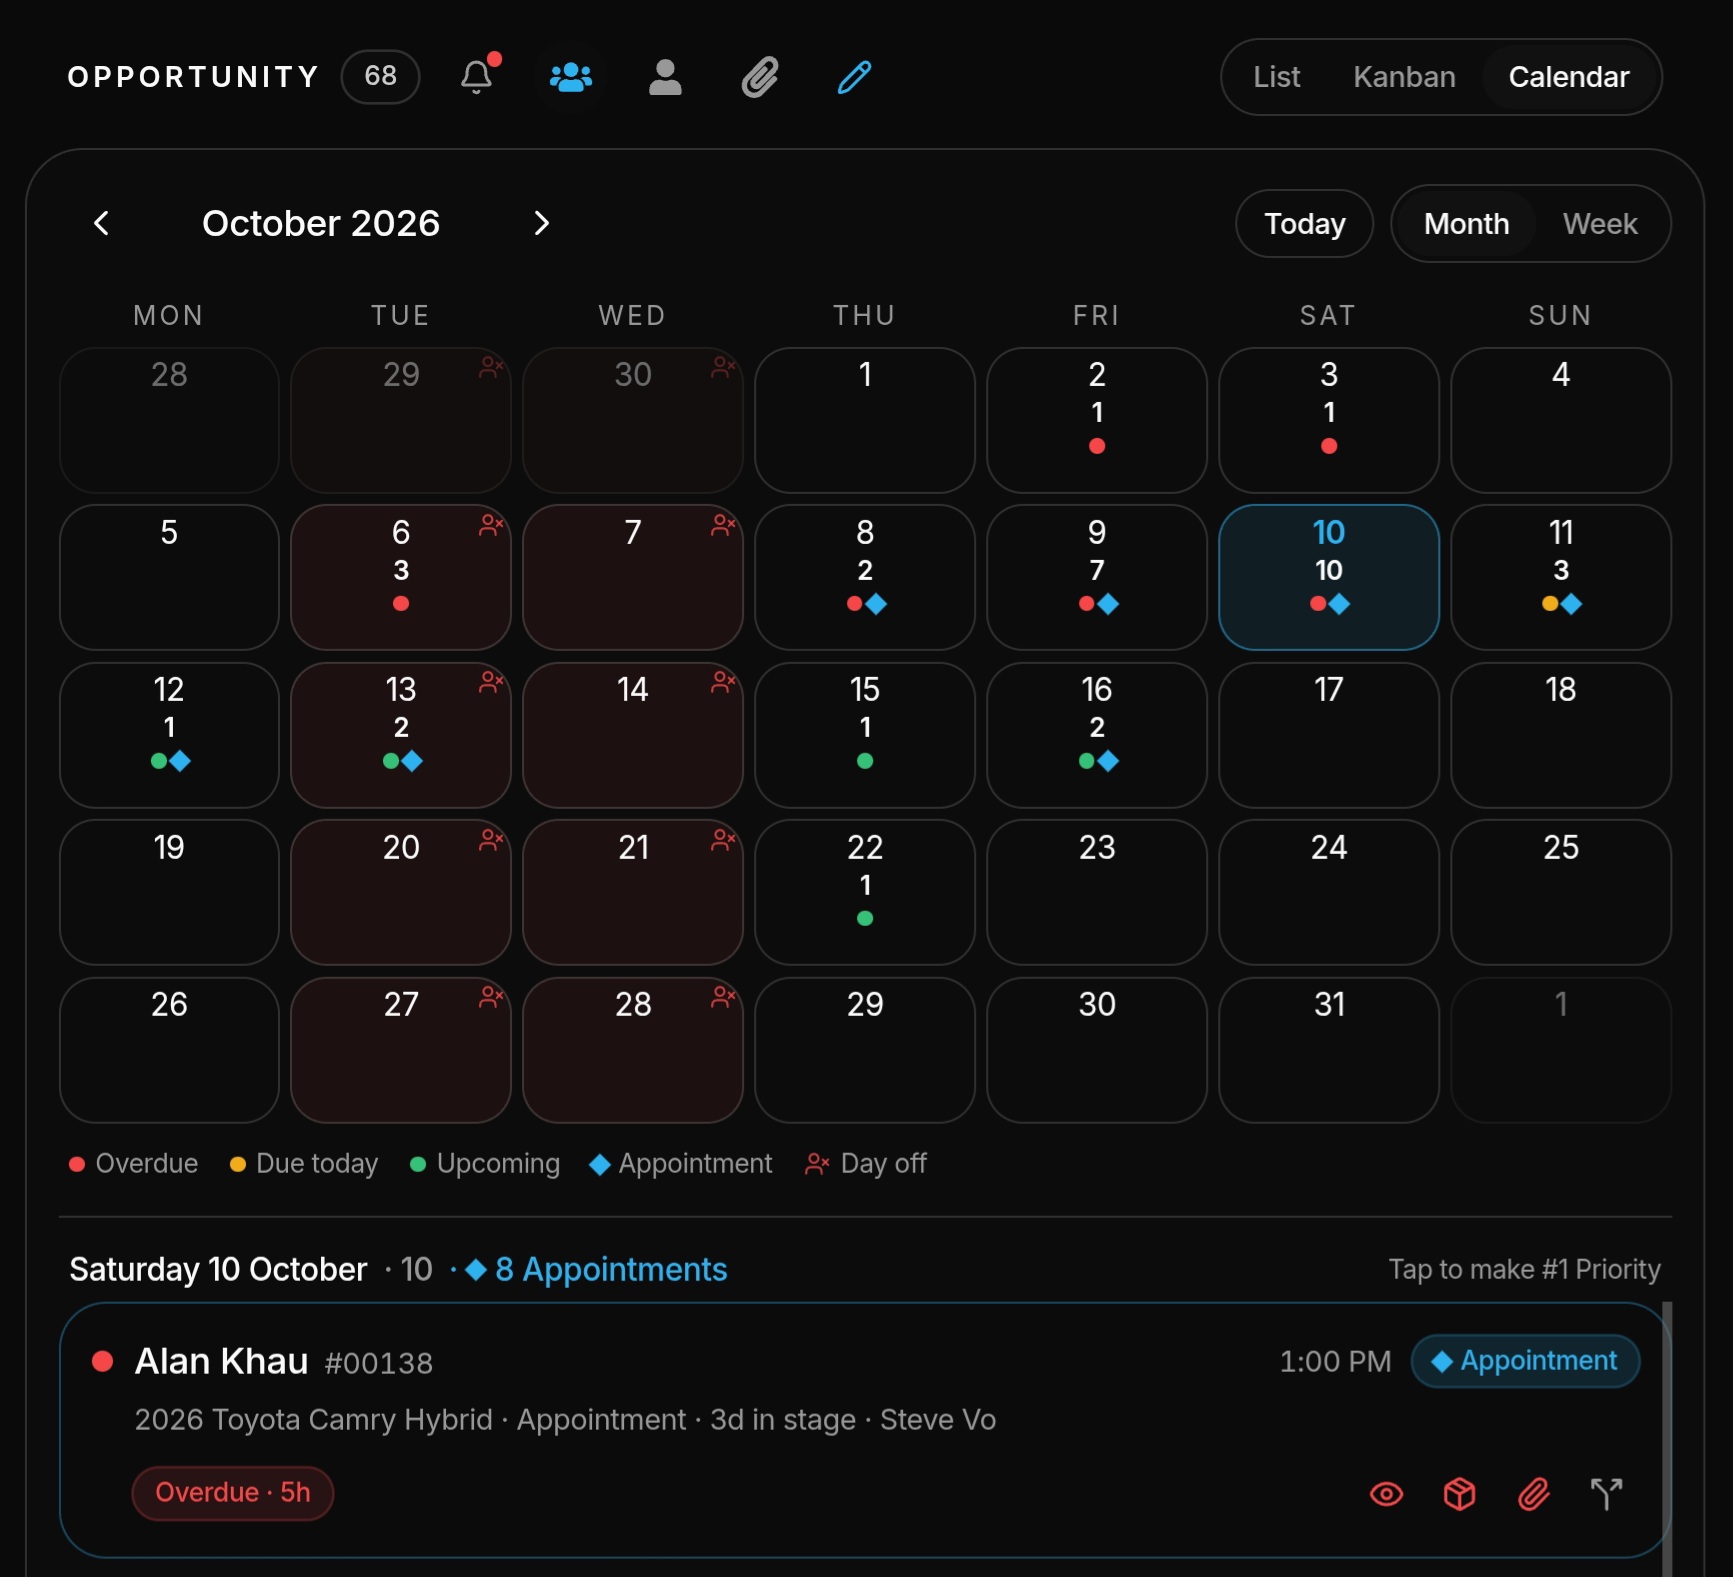Select October 22 day cell
The height and width of the screenshot is (1577, 1733).
(x=865, y=892)
